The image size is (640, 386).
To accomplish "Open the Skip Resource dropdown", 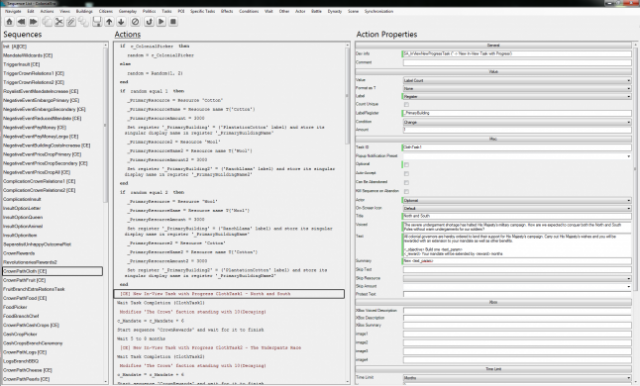I will 517,278.
